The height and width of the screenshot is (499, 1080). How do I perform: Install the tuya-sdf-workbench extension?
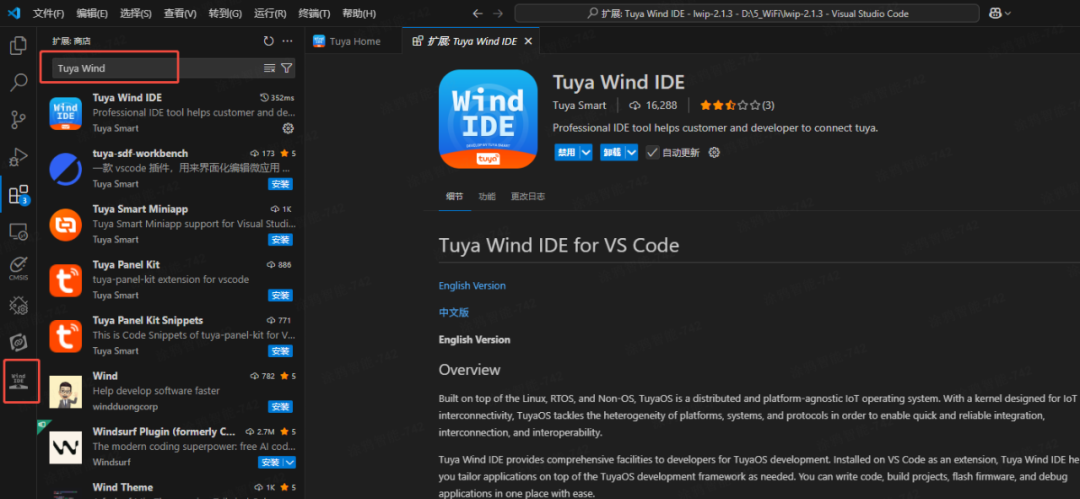tap(280, 184)
